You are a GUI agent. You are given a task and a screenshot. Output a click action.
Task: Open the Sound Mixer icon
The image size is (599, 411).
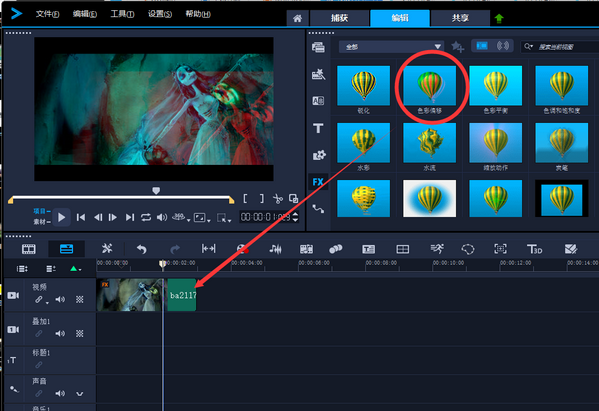click(x=275, y=249)
